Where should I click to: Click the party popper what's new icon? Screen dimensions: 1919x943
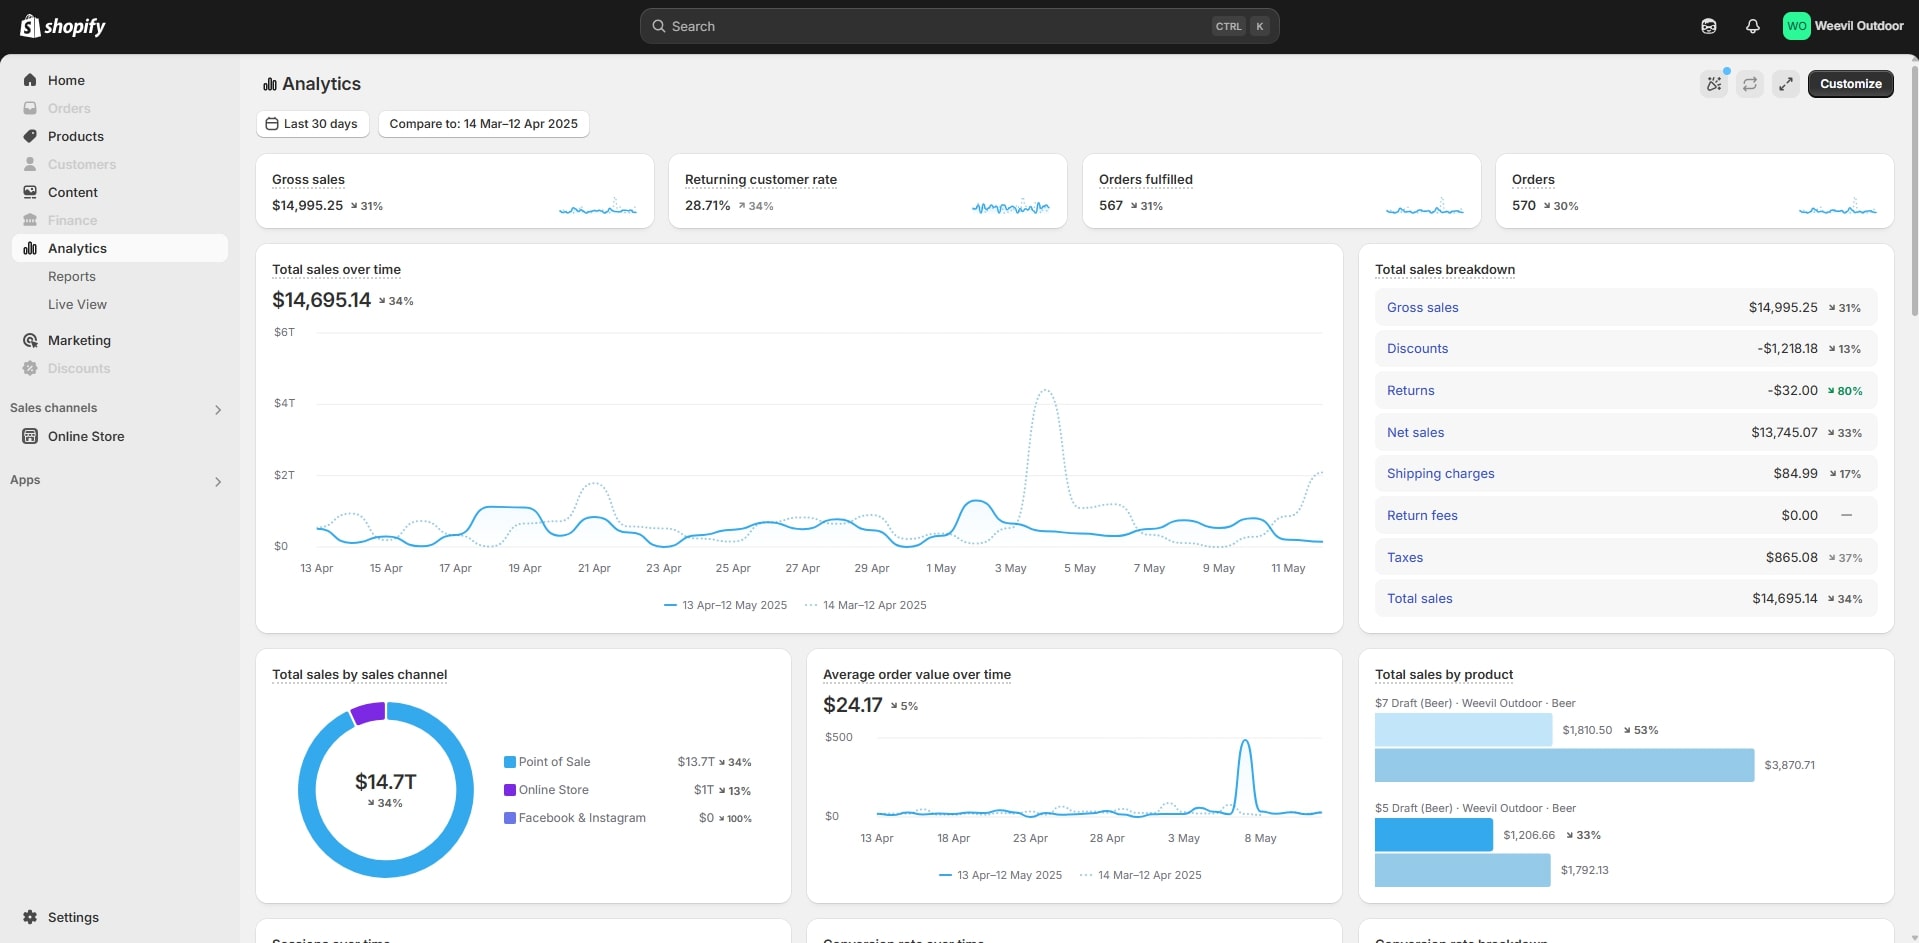pyautogui.click(x=1714, y=84)
